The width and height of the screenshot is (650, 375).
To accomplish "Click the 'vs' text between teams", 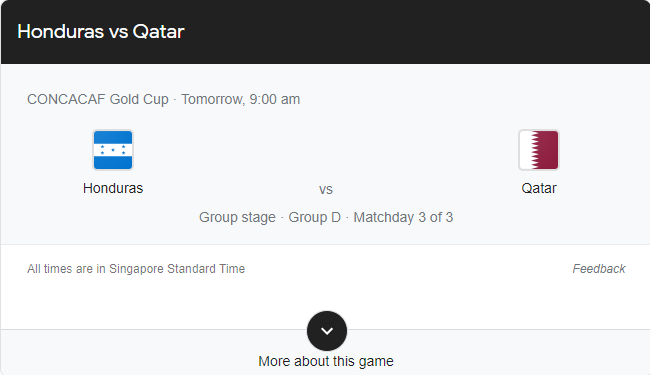I will point(326,190).
